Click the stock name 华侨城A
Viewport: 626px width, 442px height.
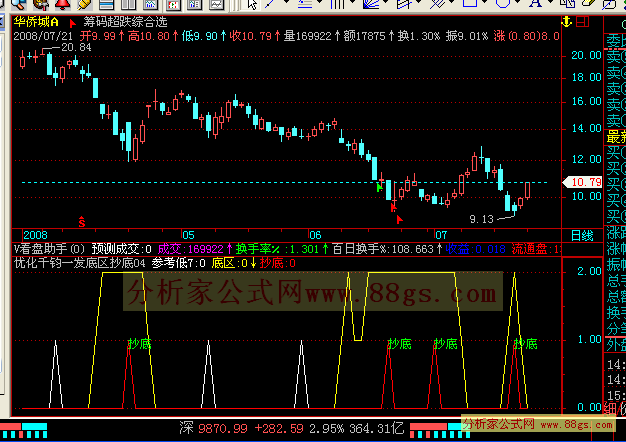(x=36, y=22)
